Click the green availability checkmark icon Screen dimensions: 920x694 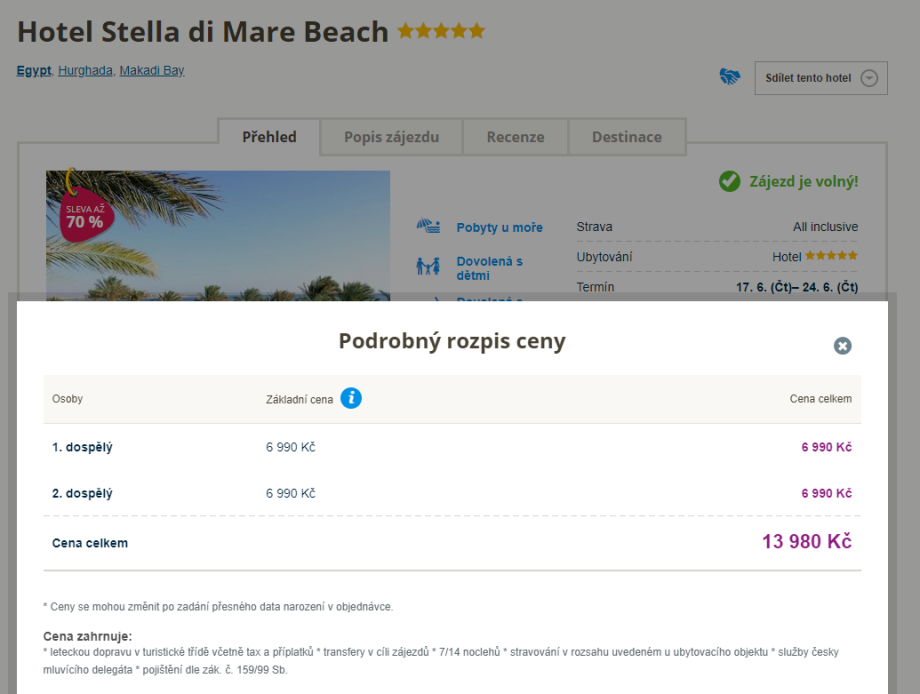tap(730, 182)
